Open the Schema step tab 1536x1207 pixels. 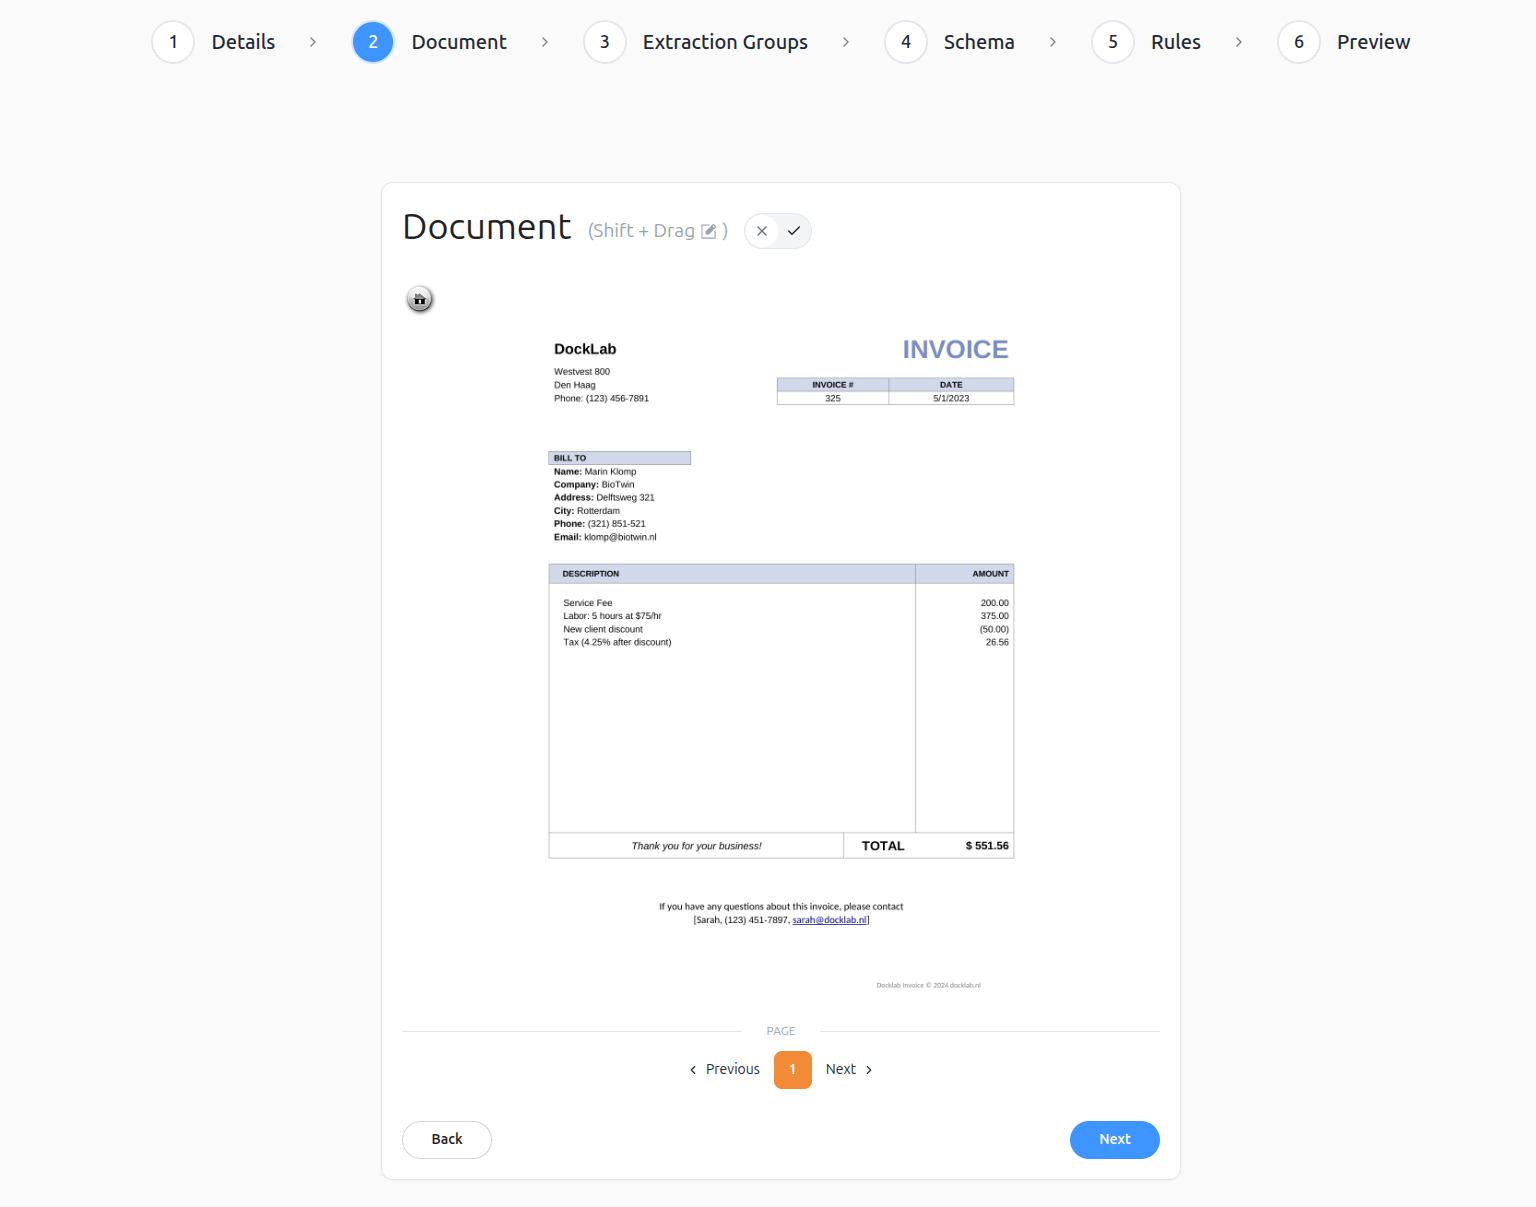click(978, 42)
